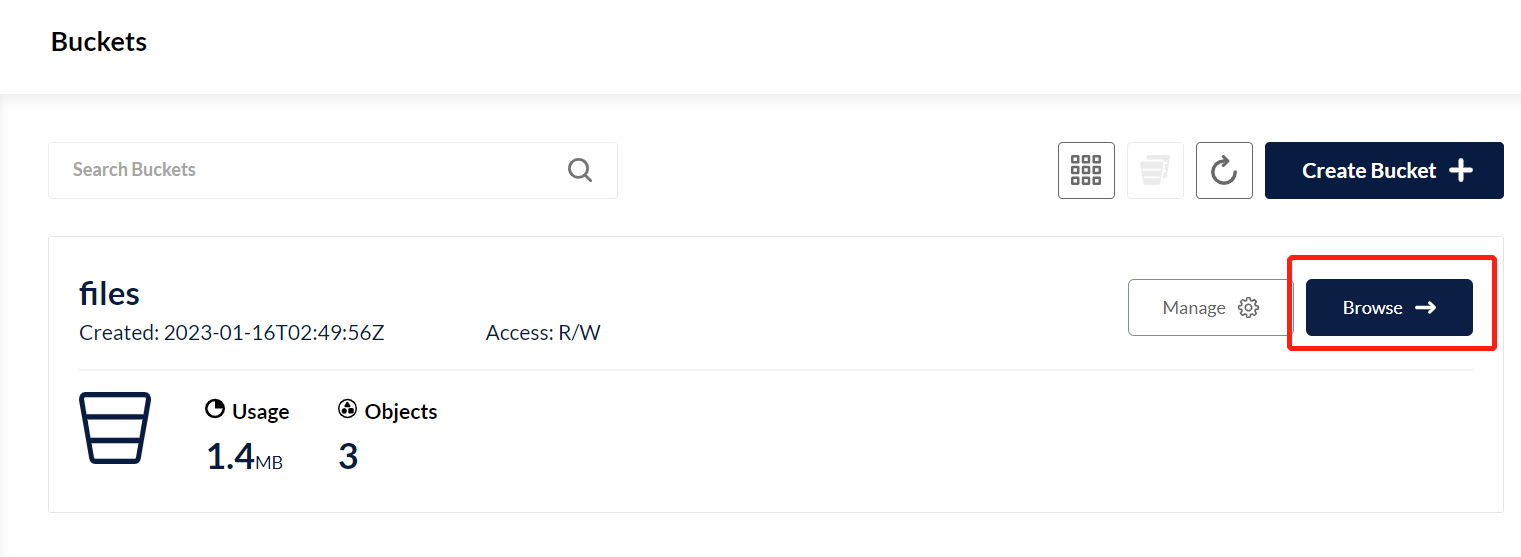Click the arrow icon in Browse
Viewport: 1521px width, 557px height.
(x=1426, y=307)
